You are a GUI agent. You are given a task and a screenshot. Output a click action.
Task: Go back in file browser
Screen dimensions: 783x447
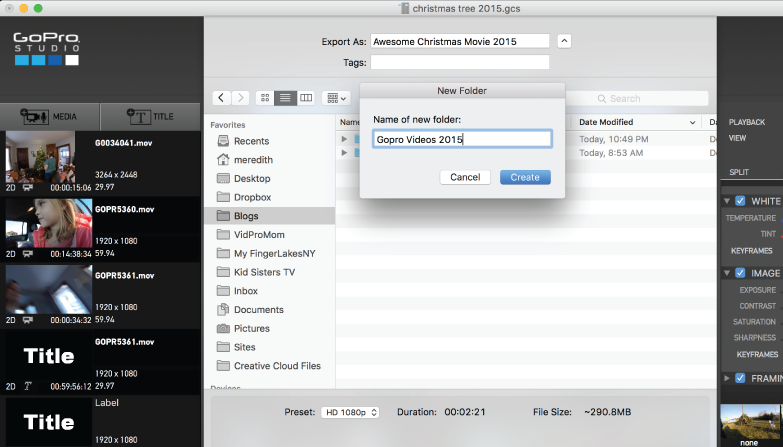click(221, 98)
